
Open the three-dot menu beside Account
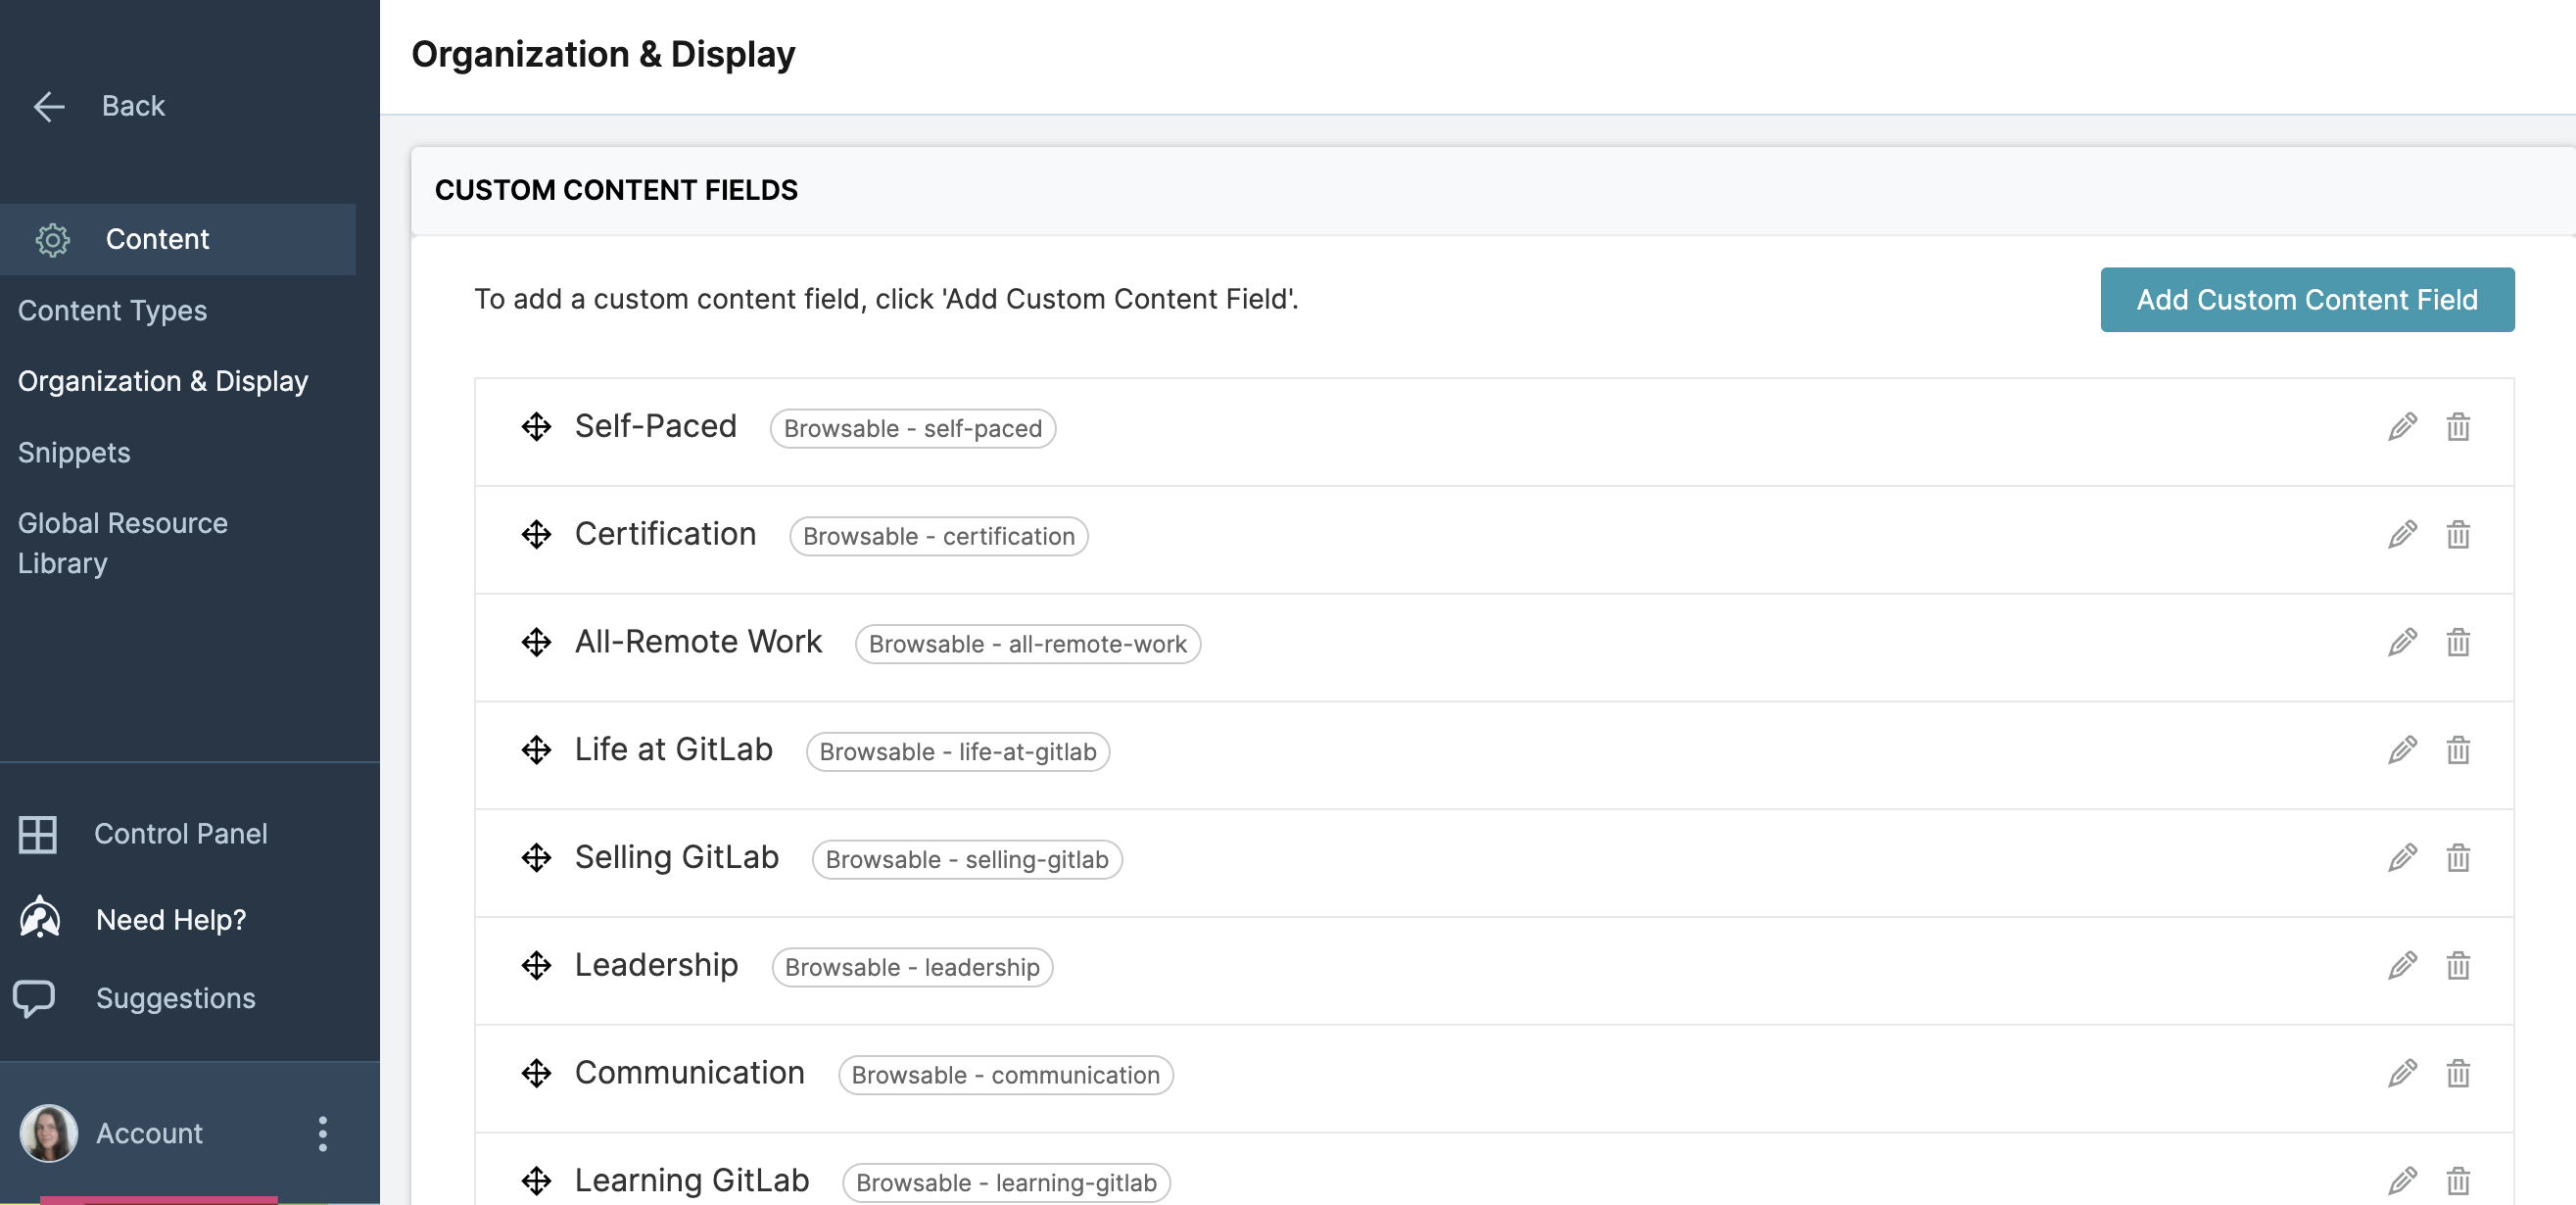[322, 1134]
